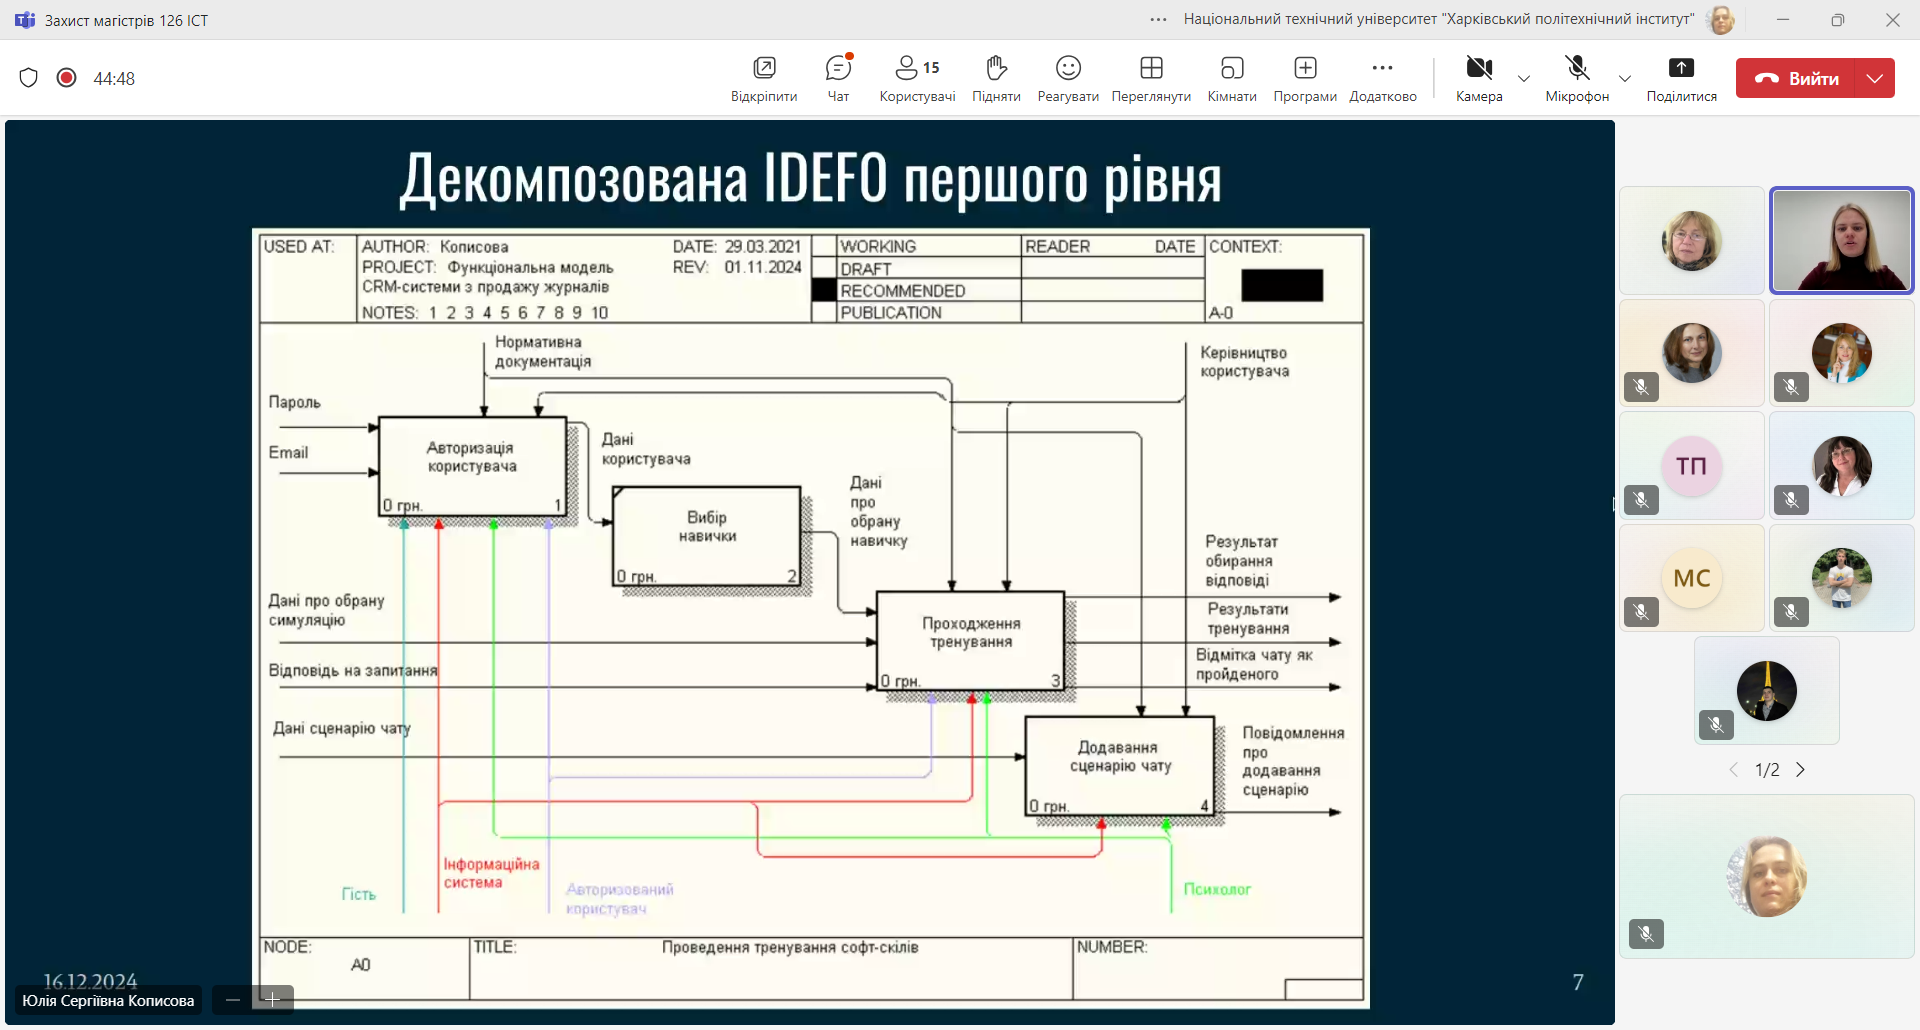Raise your hand with Підняти

pyautogui.click(x=996, y=78)
